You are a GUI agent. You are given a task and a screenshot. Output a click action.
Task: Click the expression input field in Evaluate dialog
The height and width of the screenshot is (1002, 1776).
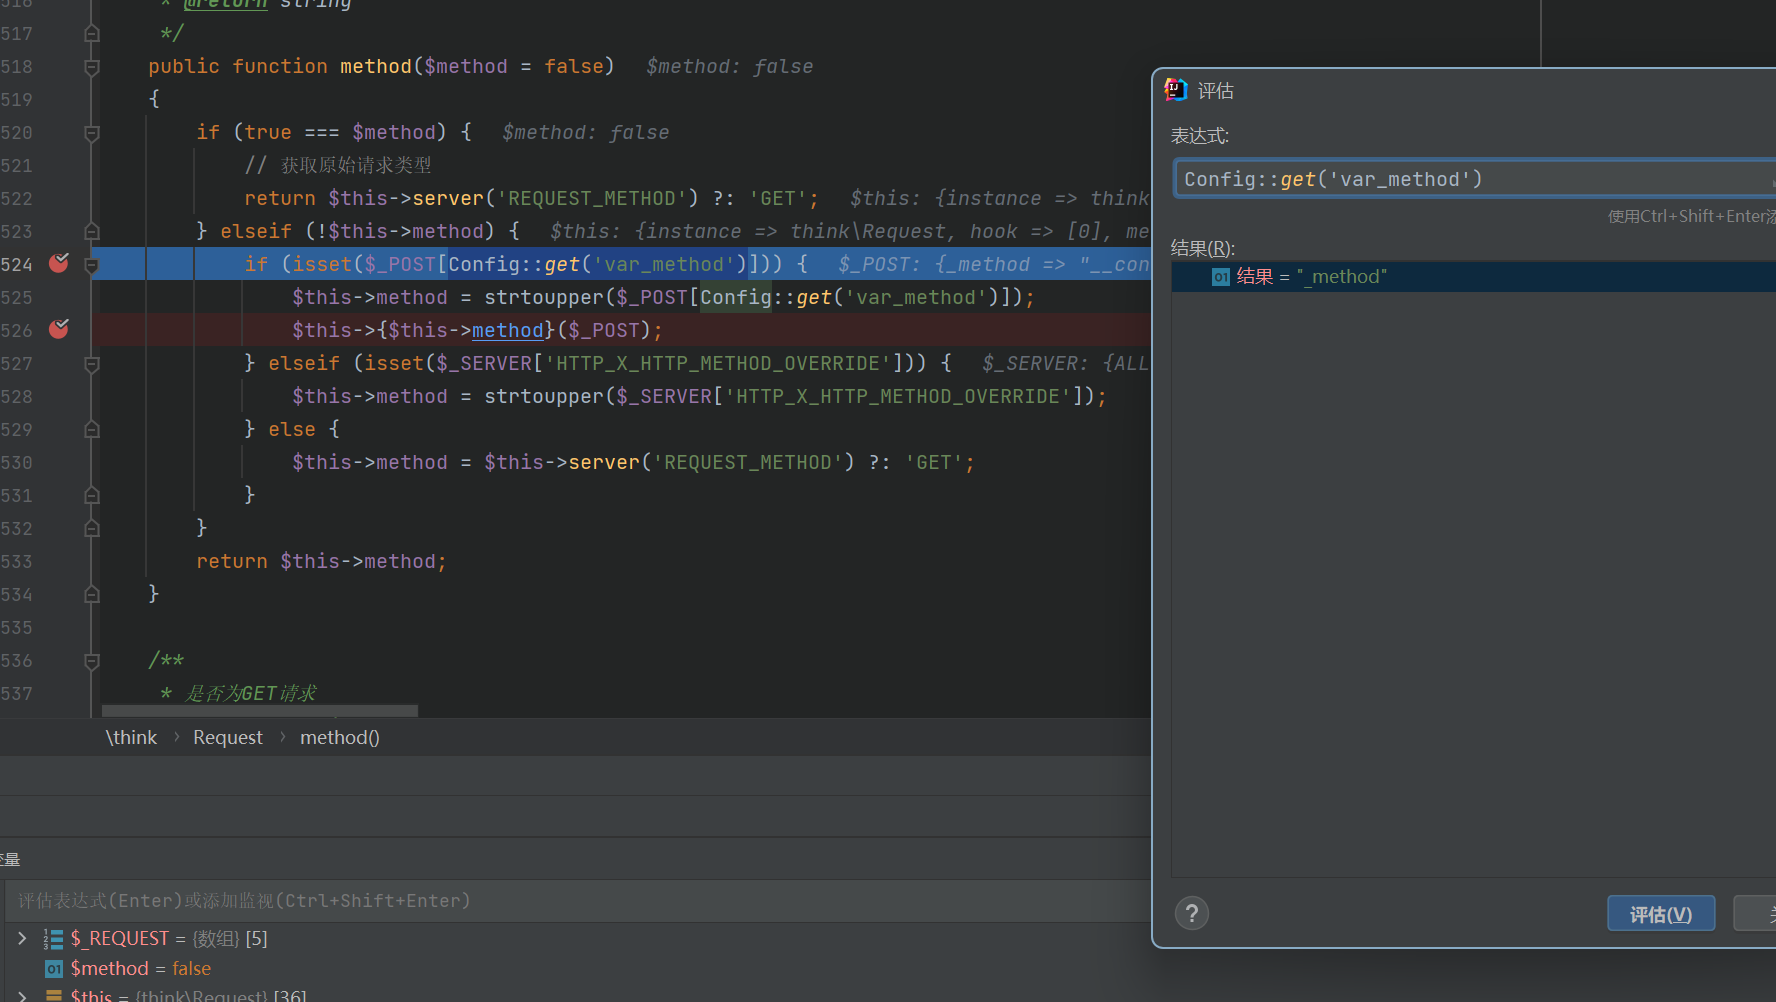(x=1474, y=179)
